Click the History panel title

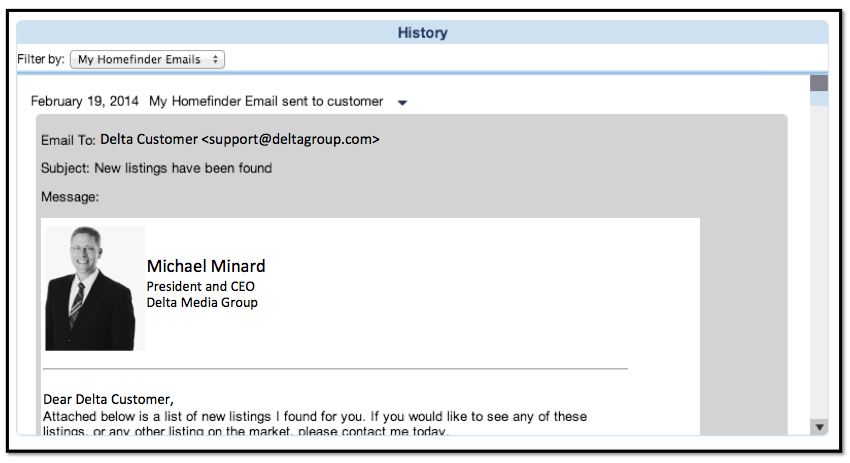coord(422,33)
